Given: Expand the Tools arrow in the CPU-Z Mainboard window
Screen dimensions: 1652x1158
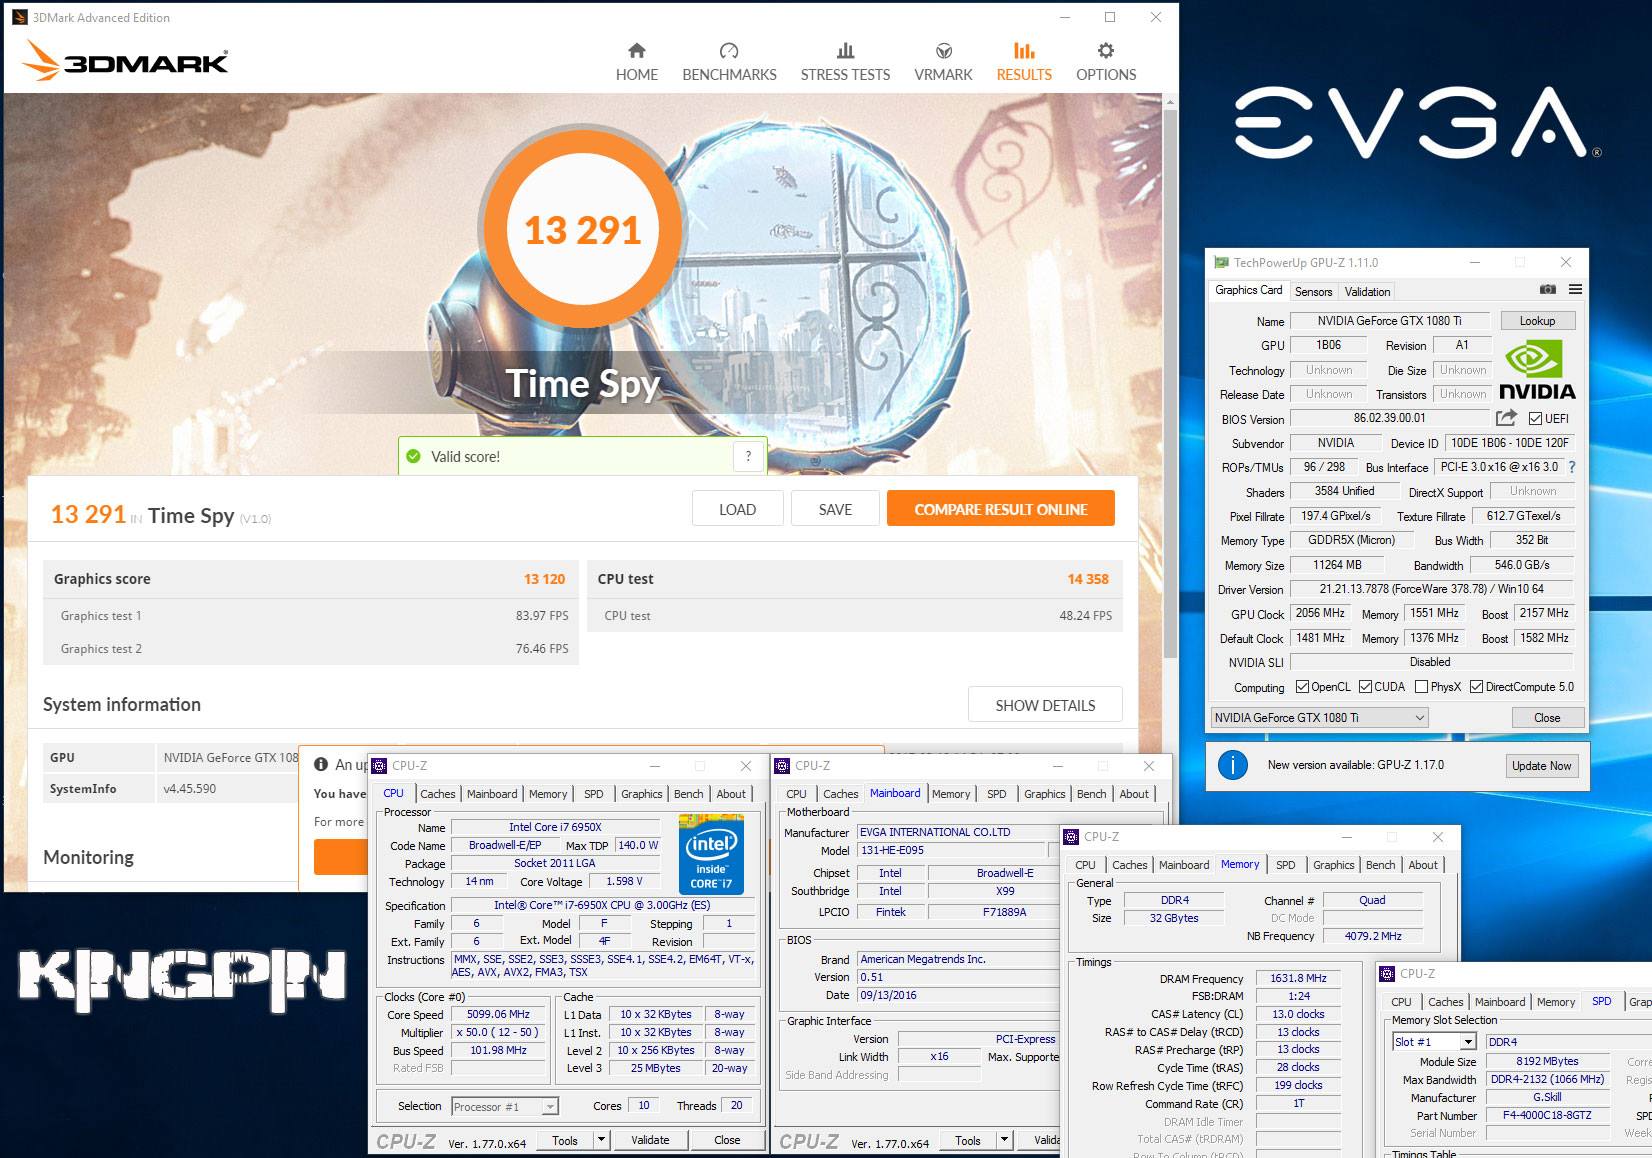Looking at the screenshot, I should [1004, 1140].
